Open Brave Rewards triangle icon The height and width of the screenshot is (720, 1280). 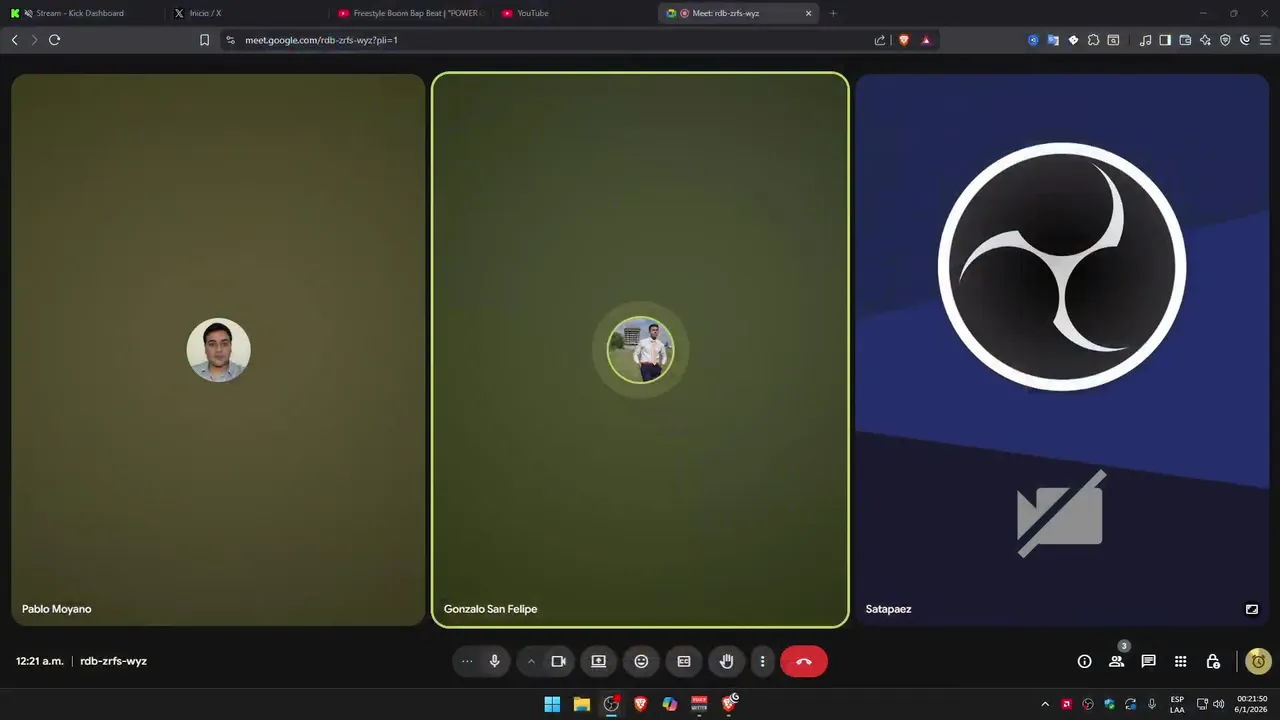(x=926, y=40)
